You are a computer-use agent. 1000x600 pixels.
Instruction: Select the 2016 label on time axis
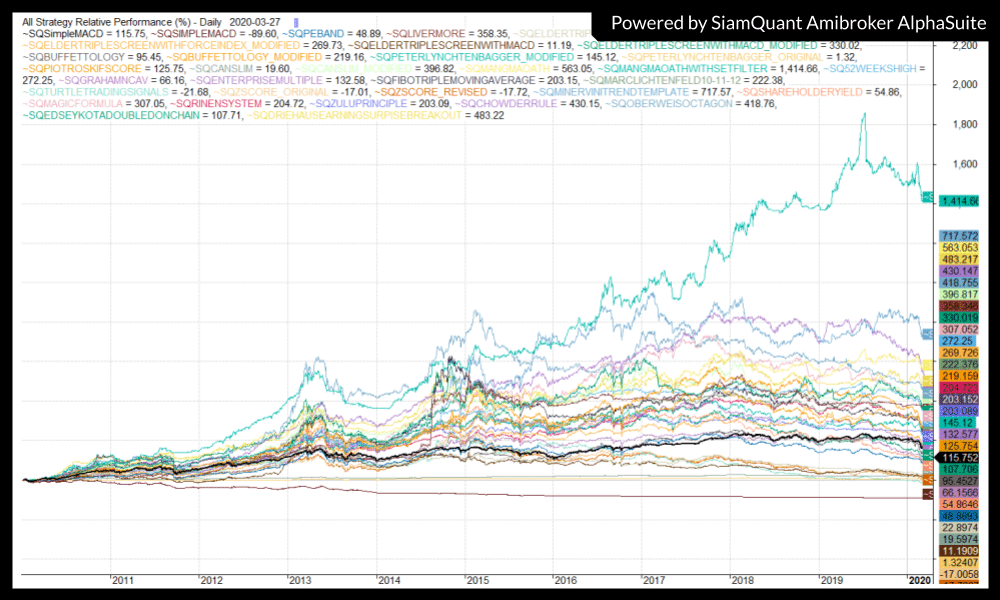tap(565, 579)
